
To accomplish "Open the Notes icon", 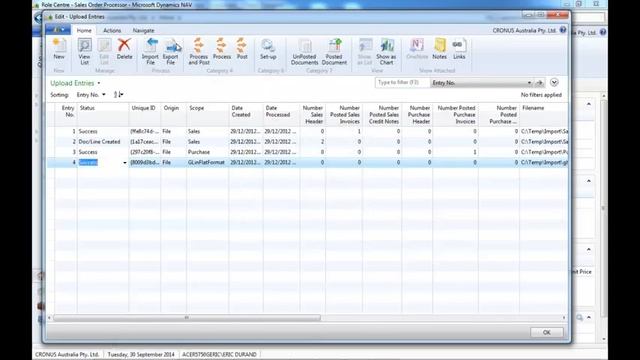I will point(440,49).
